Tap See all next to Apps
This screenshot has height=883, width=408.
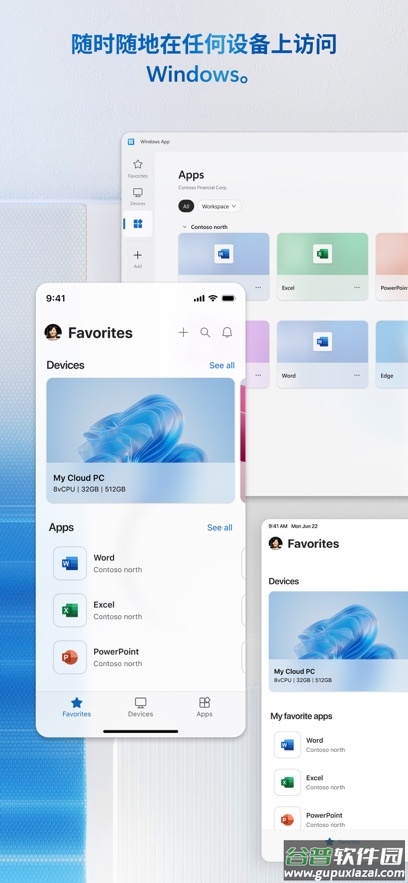tap(219, 528)
